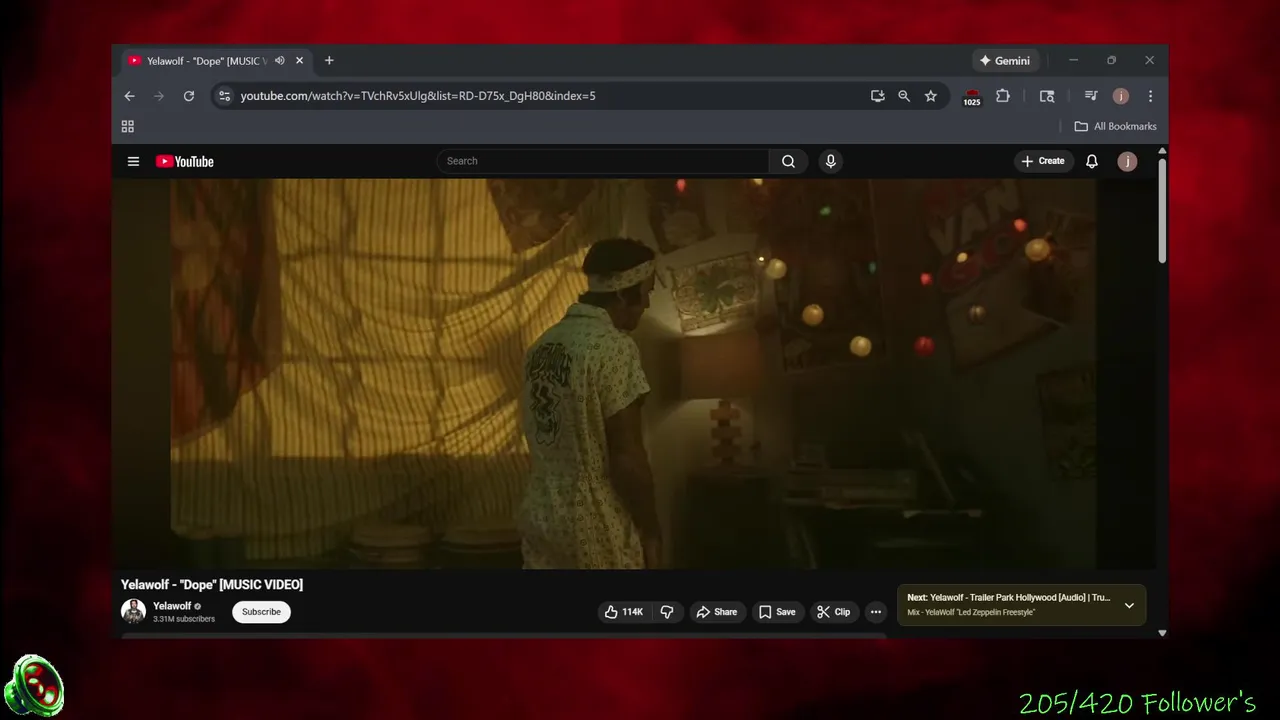Open the media controls icon in toolbar
Viewport: 1280px width, 720px height.
(x=1091, y=96)
